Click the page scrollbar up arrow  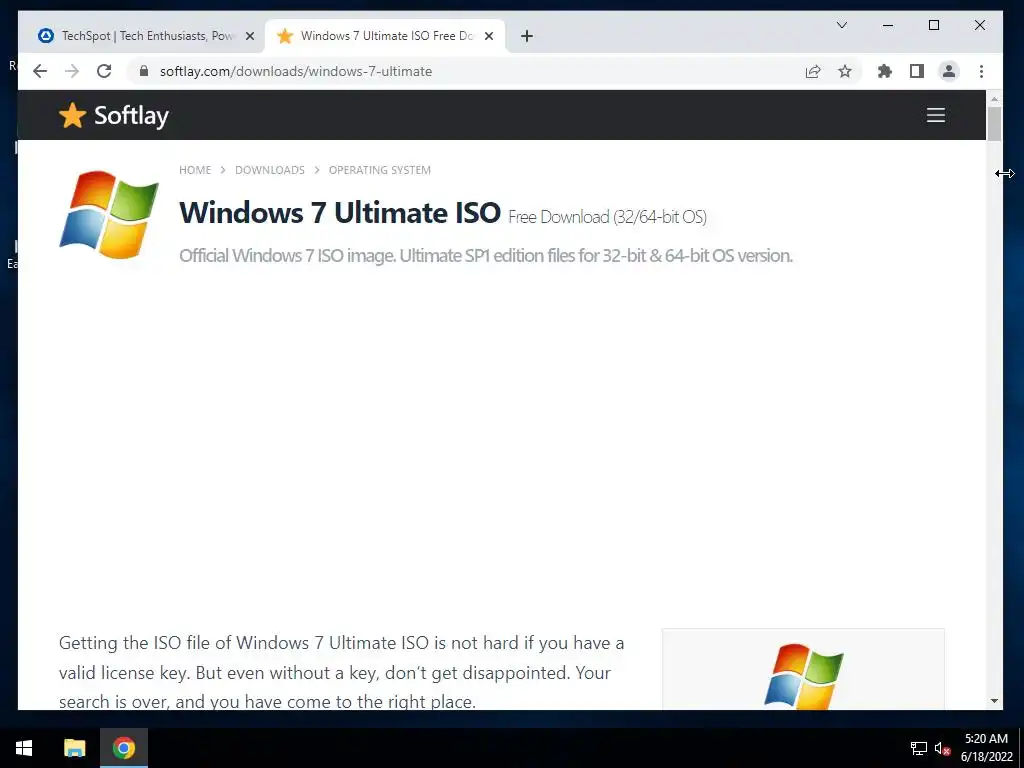(994, 99)
